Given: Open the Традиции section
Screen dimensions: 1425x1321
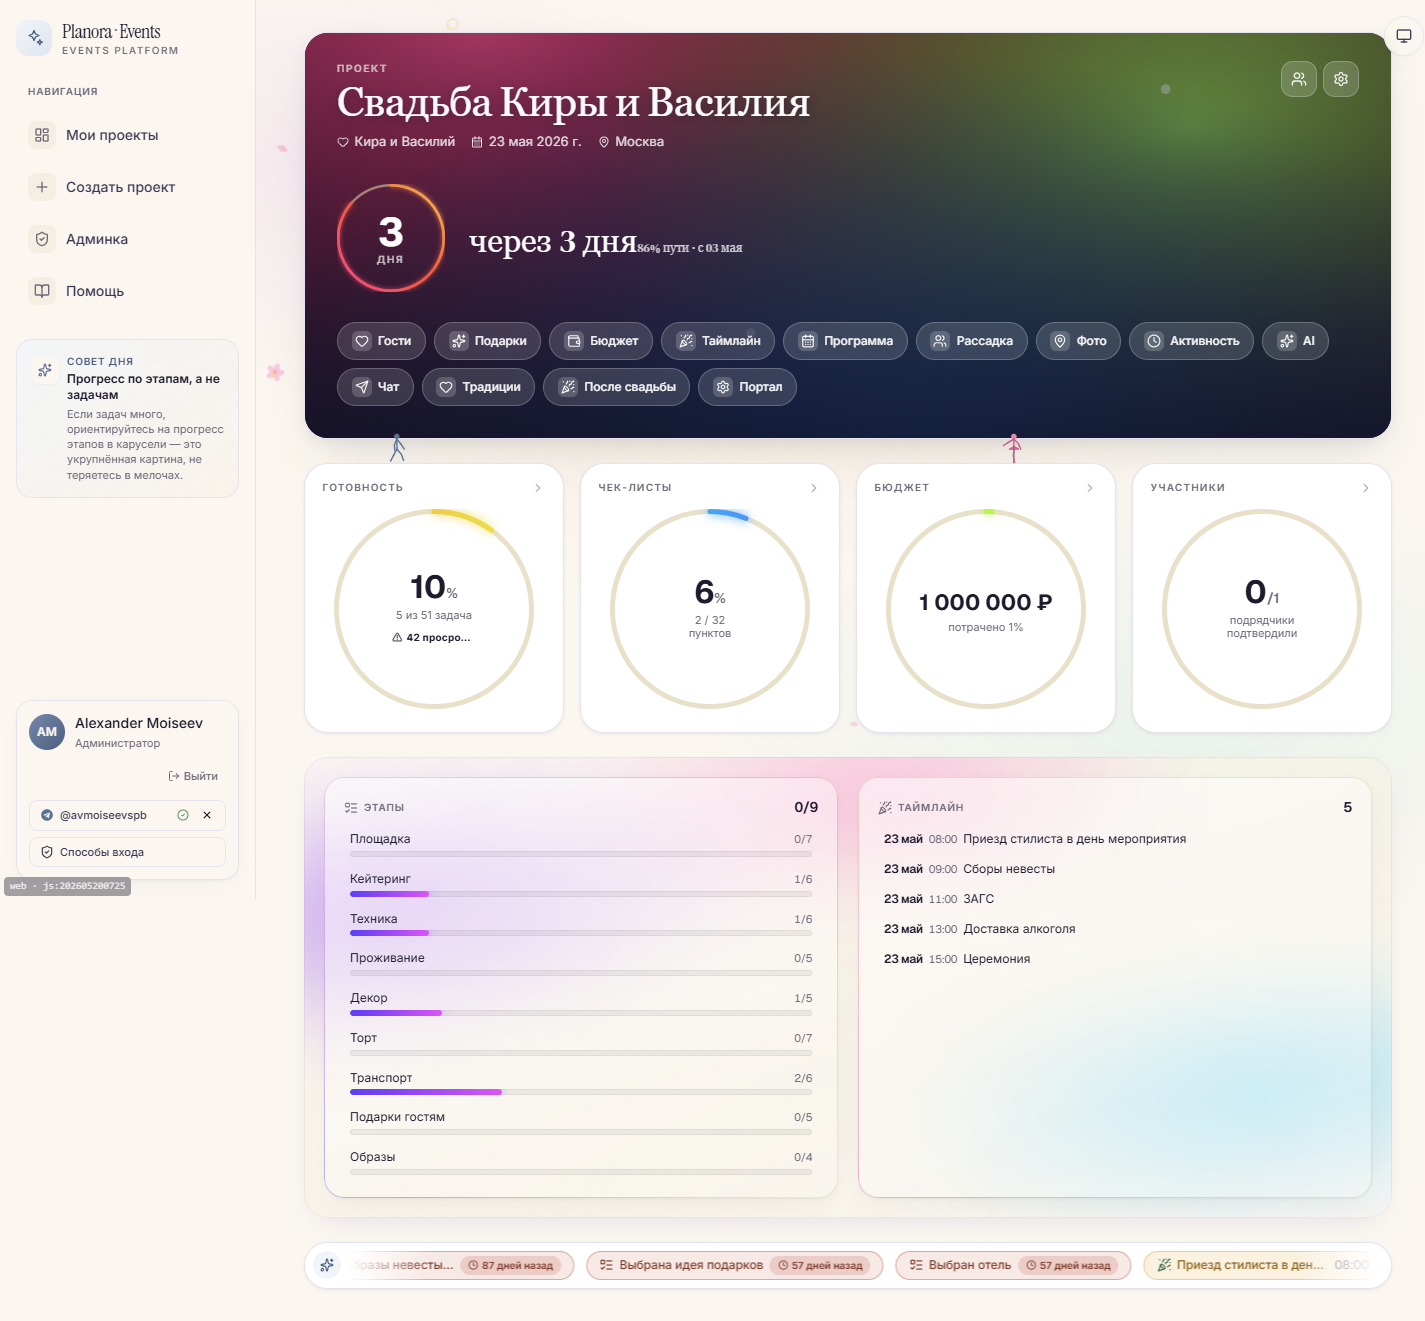Looking at the screenshot, I should point(478,387).
